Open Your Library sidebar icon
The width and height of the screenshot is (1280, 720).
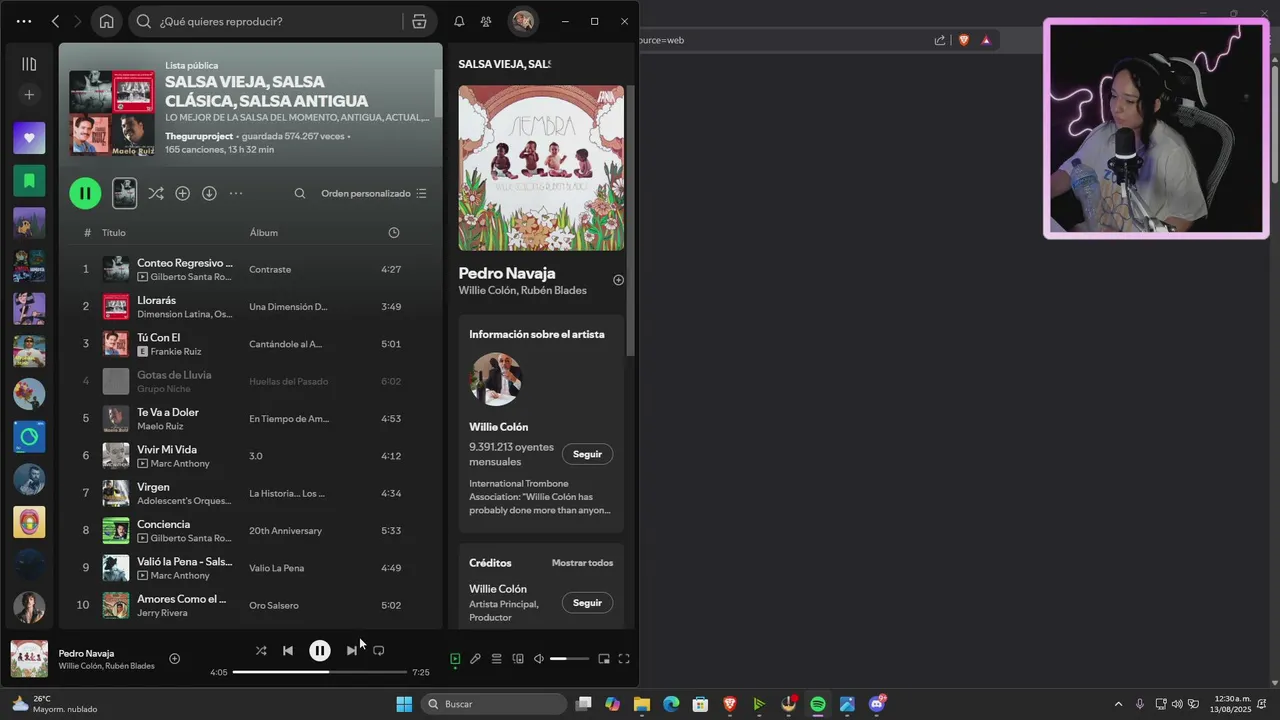29,64
